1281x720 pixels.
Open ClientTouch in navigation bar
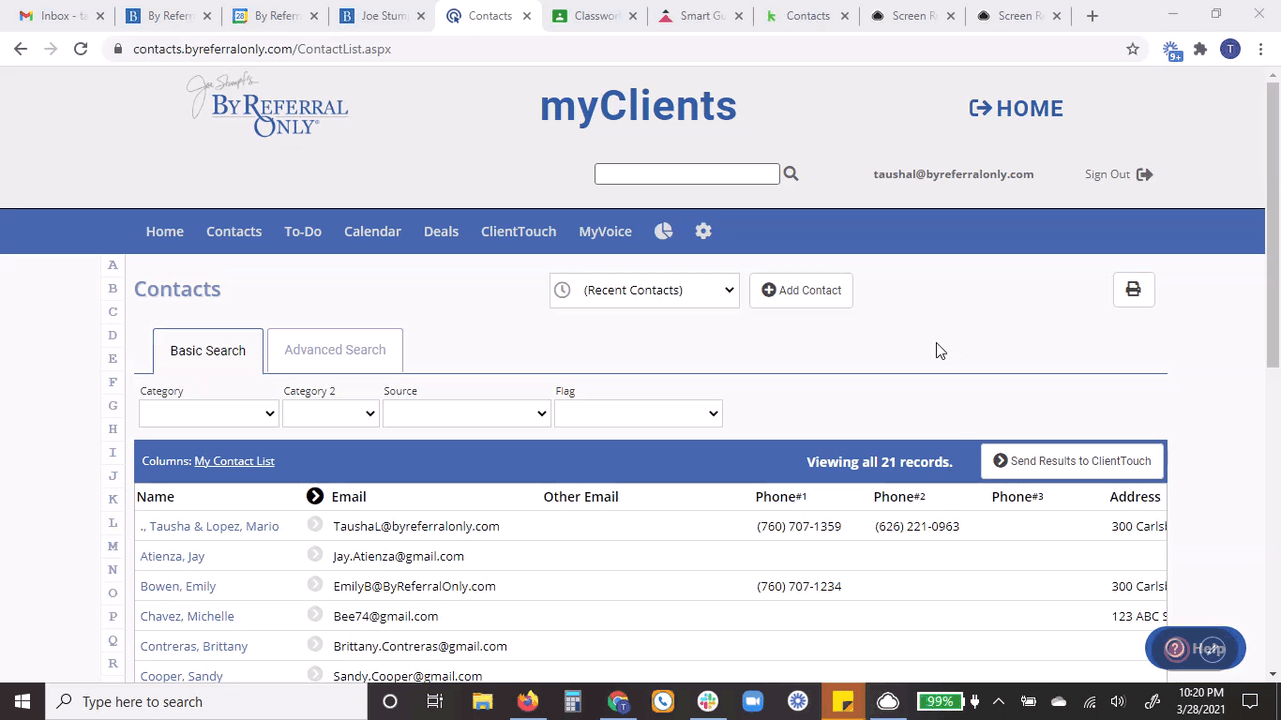(518, 231)
